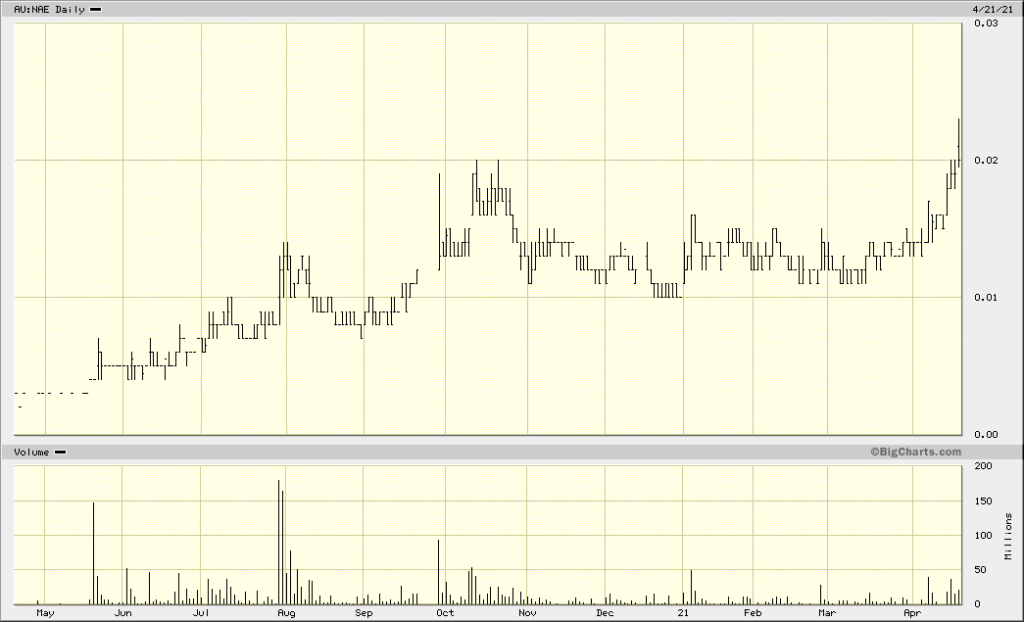
Task: Click the 0.02 price axis label
Action: (x=986, y=161)
